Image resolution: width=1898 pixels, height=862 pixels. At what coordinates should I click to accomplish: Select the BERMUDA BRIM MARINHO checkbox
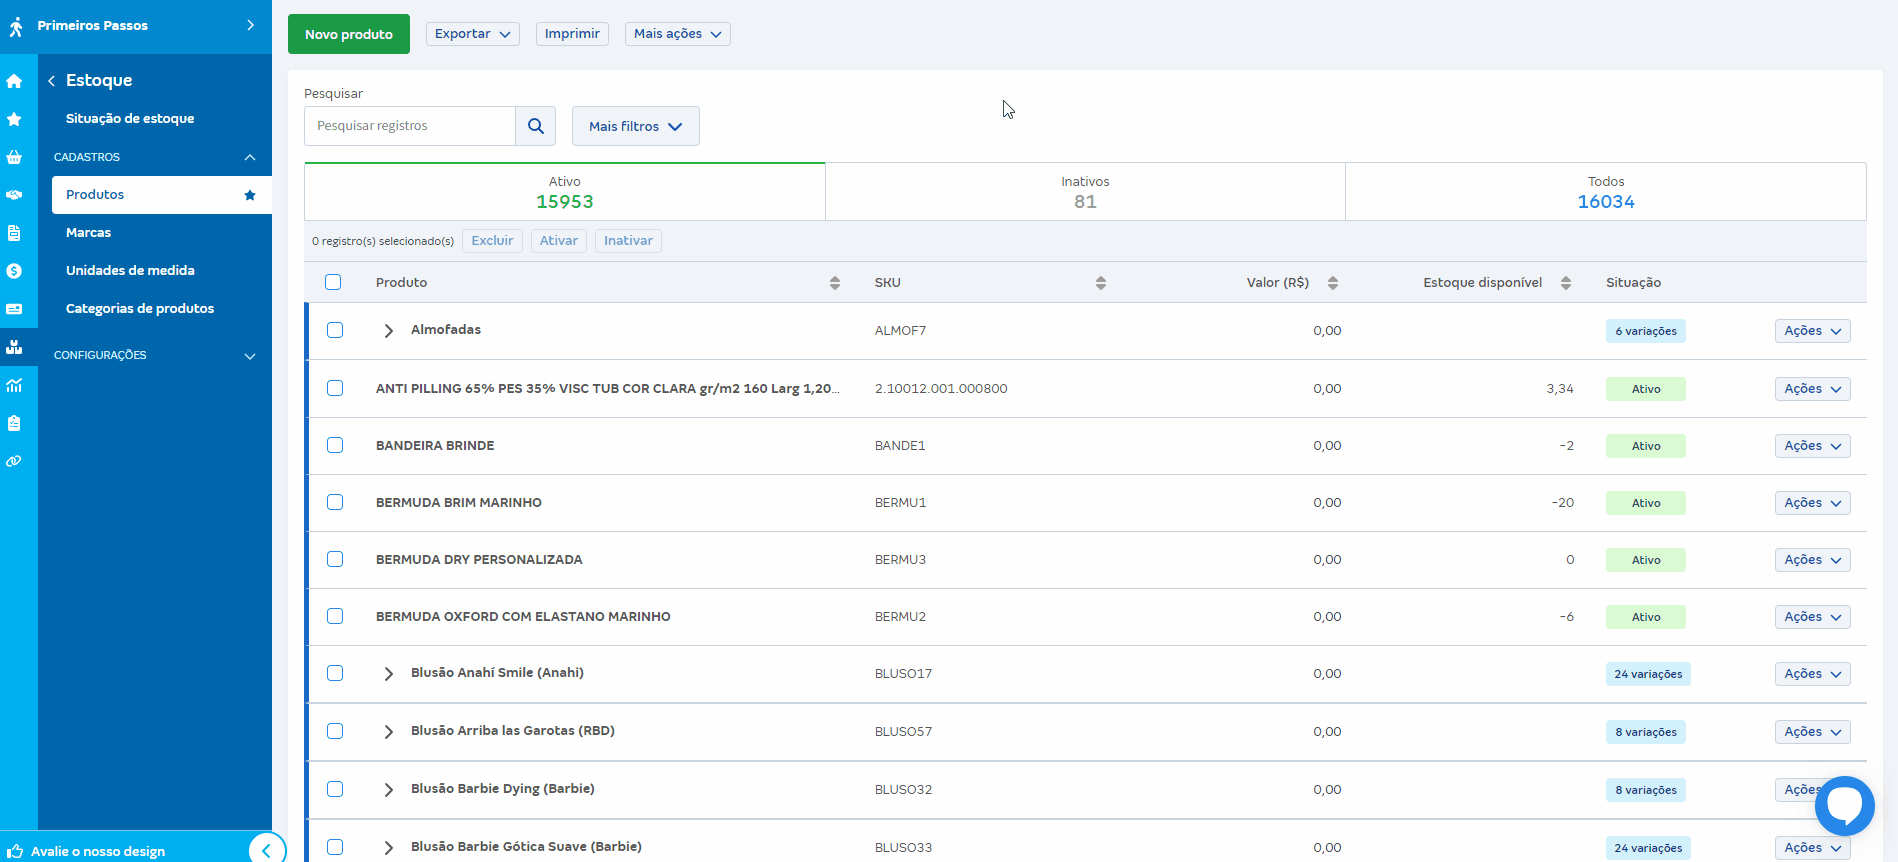coord(335,502)
